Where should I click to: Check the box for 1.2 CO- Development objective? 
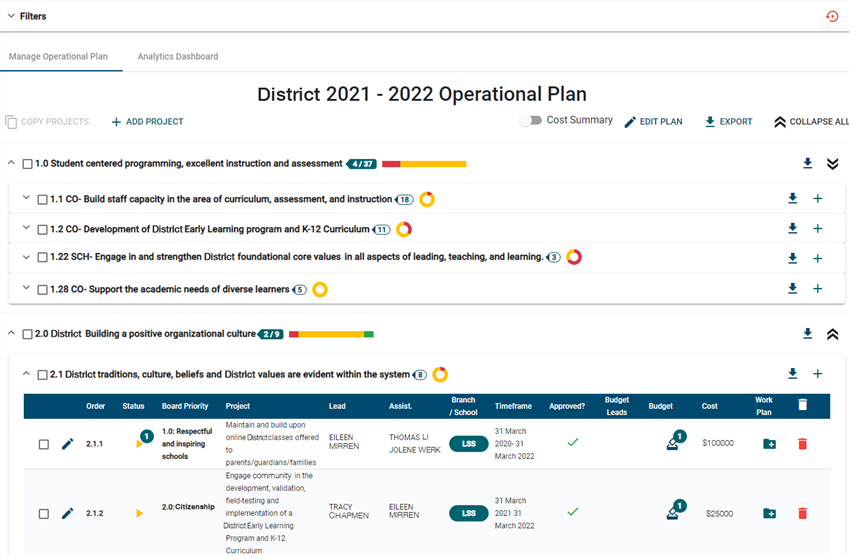tap(42, 229)
